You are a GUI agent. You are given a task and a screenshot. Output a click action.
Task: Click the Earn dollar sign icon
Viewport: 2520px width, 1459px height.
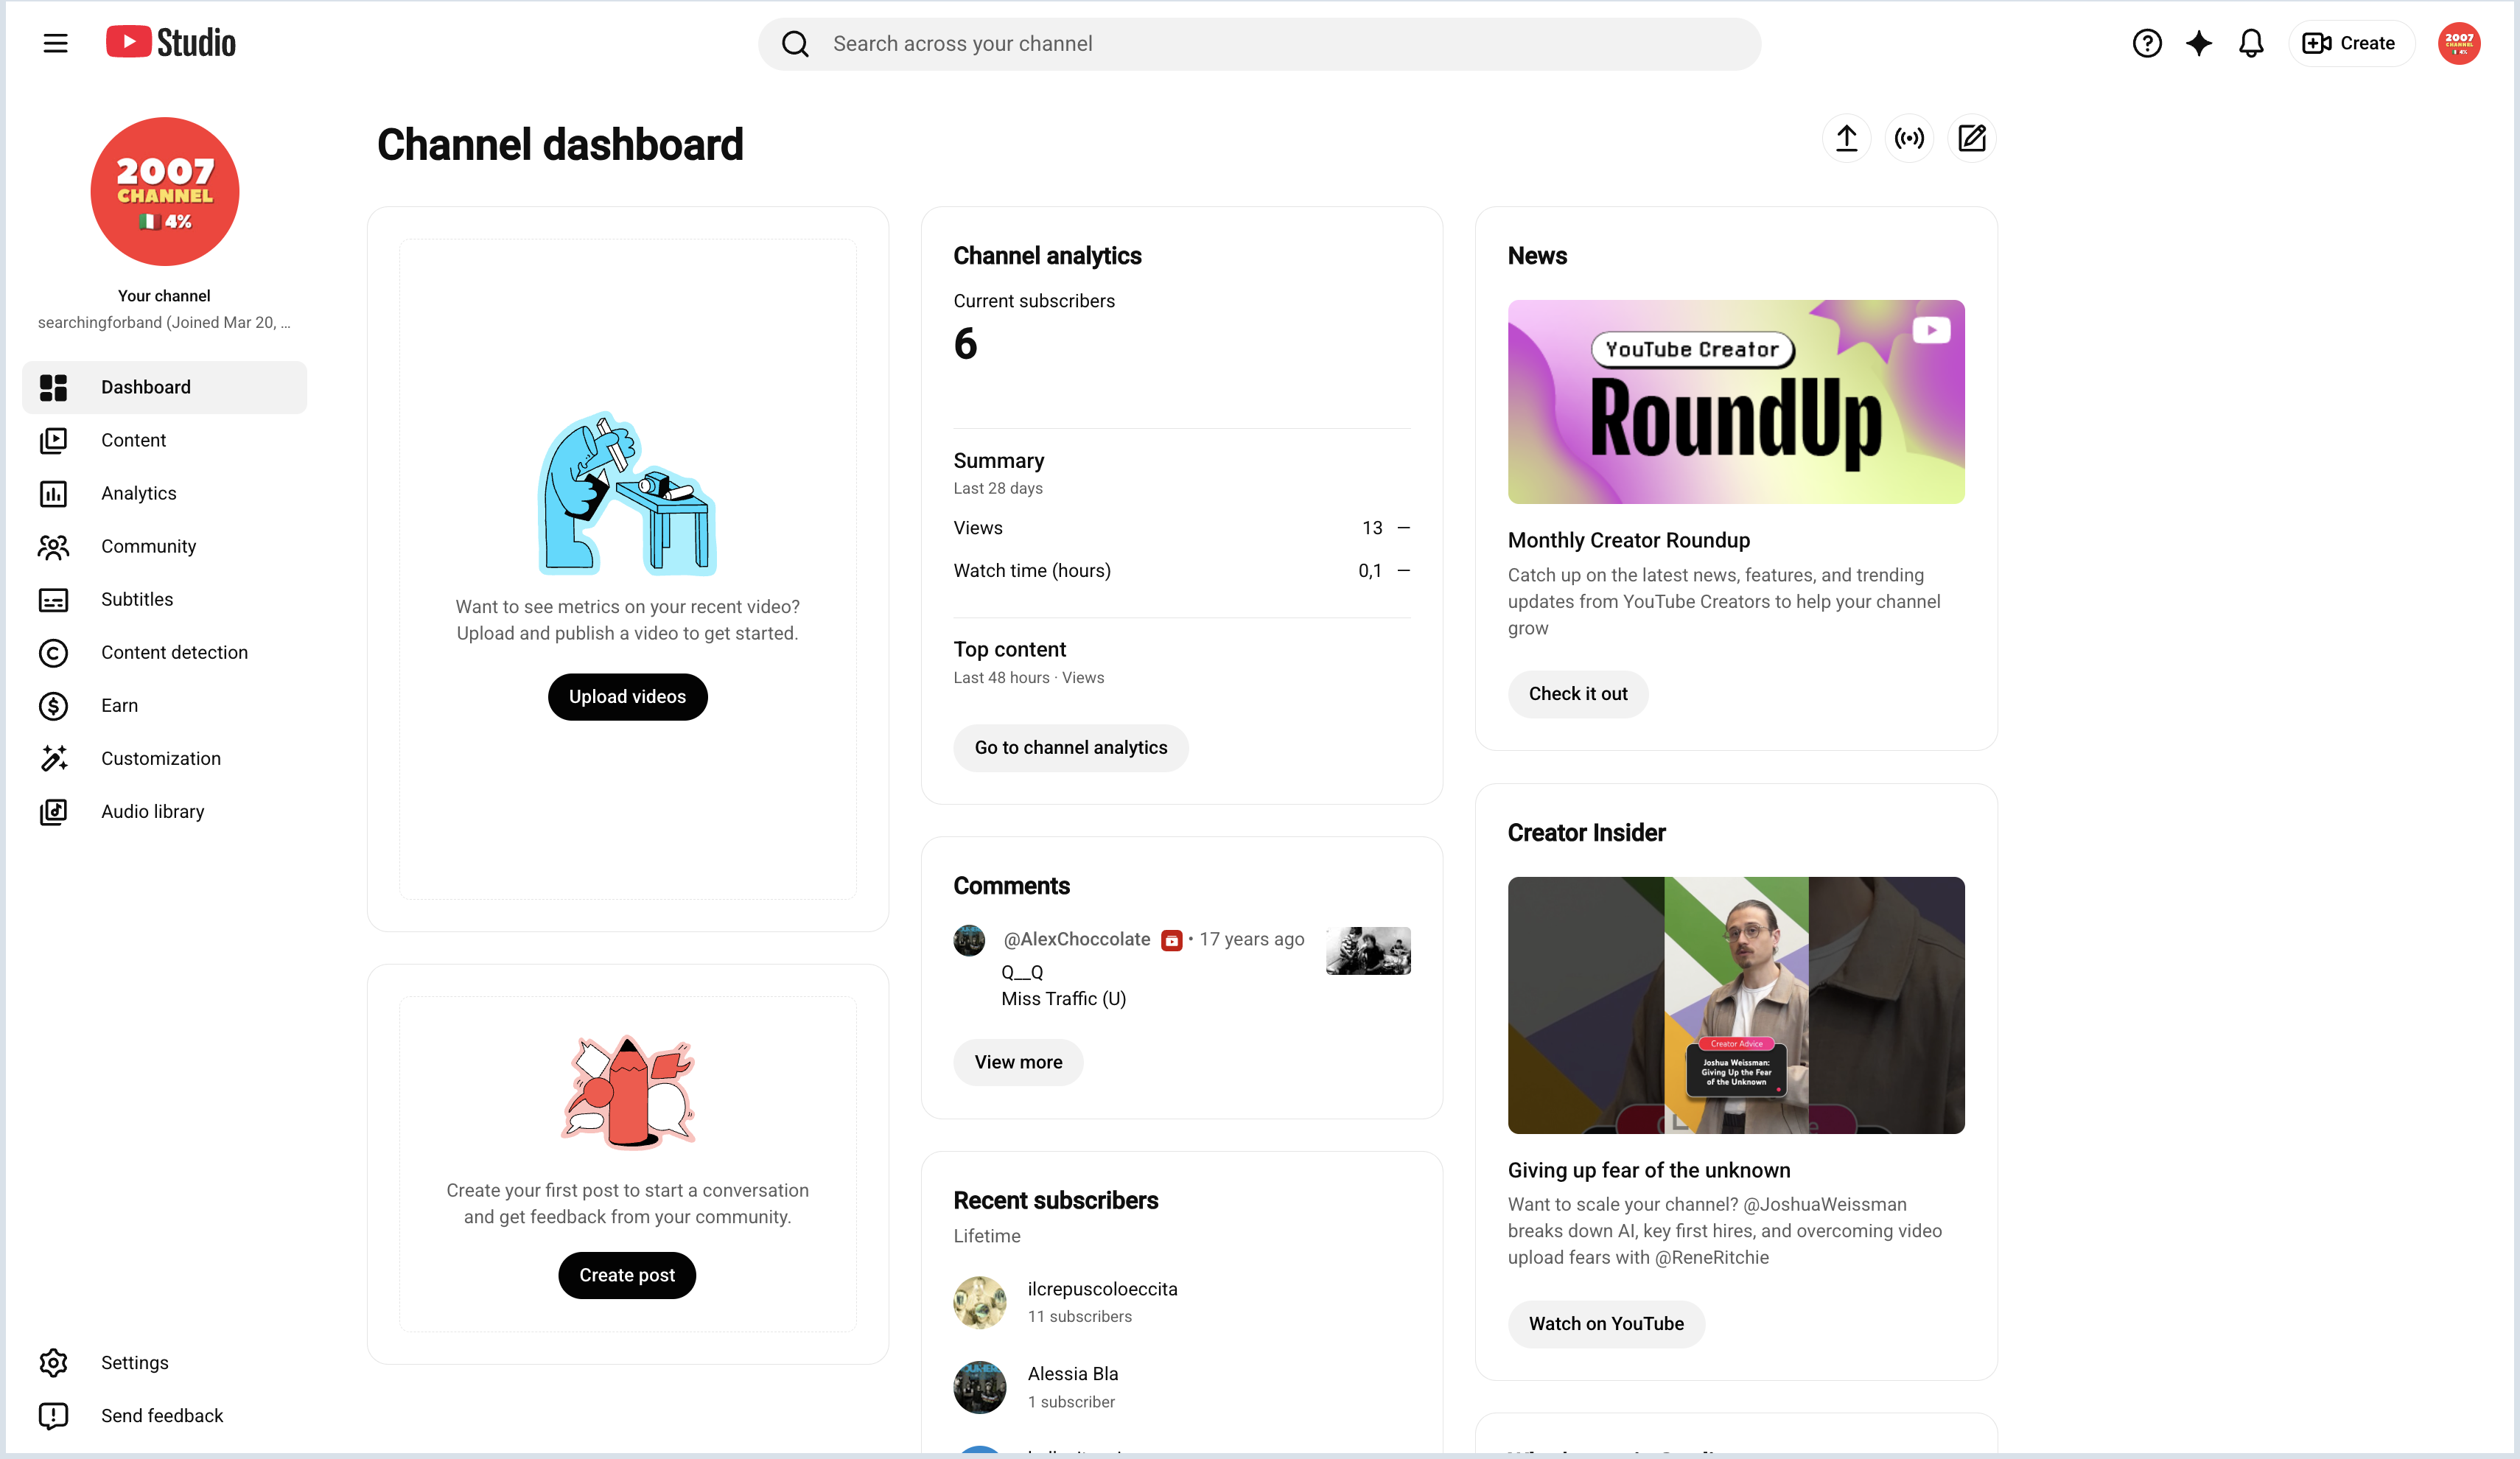coord(53,705)
